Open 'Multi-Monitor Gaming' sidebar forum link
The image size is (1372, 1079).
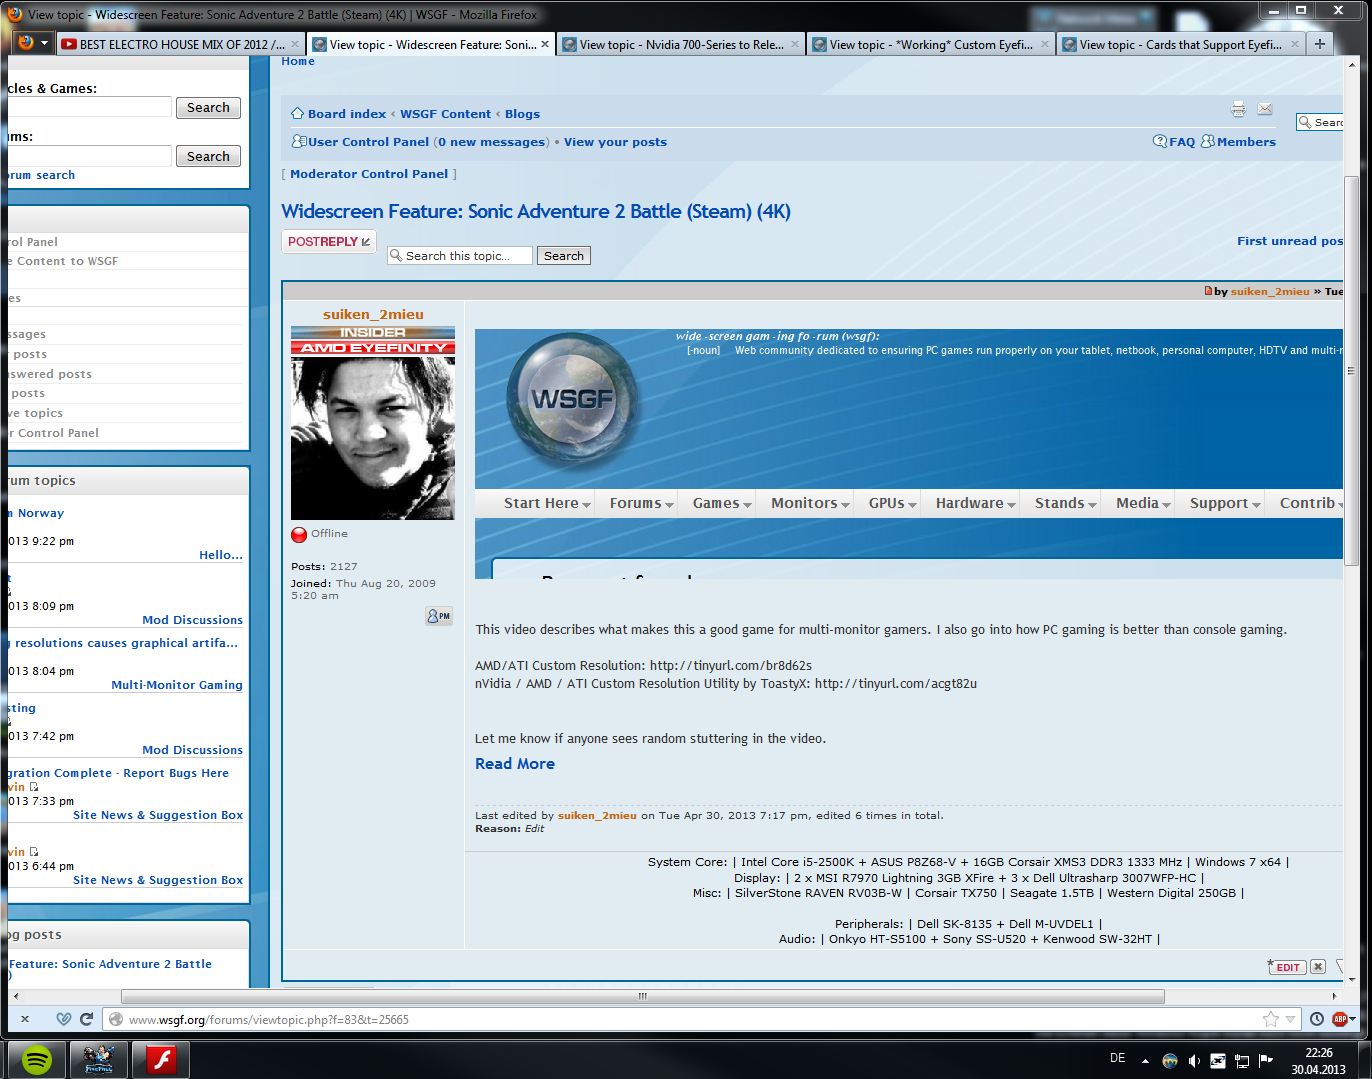[177, 685]
